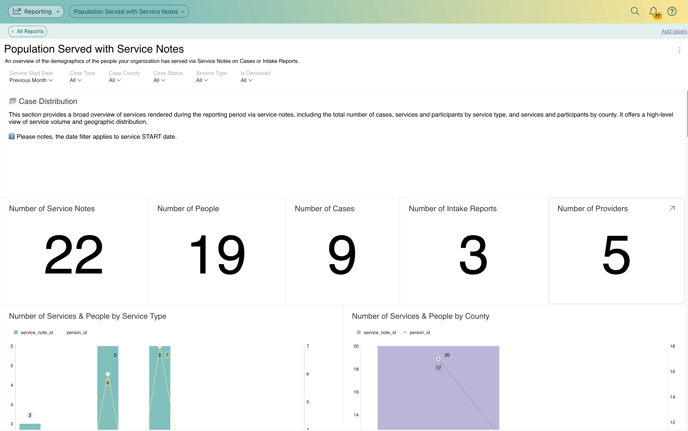
Task: Go back to All Reports
Action: (x=27, y=31)
